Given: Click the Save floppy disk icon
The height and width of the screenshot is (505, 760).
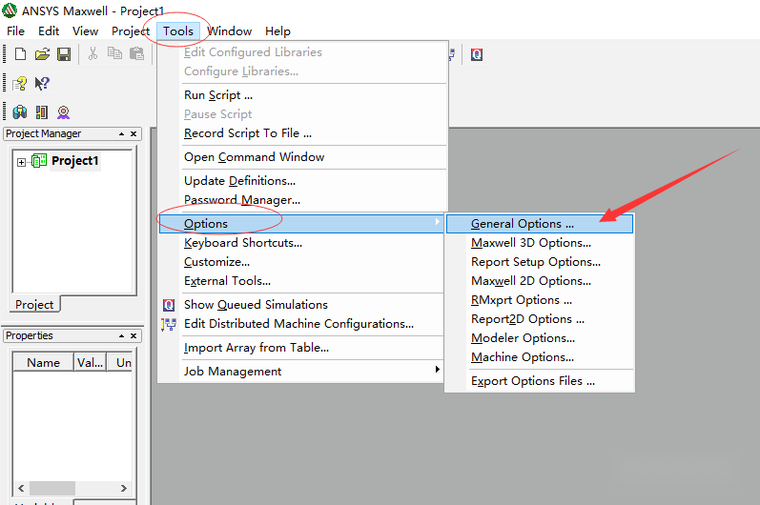Looking at the screenshot, I should pyautogui.click(x=64, y=54).
